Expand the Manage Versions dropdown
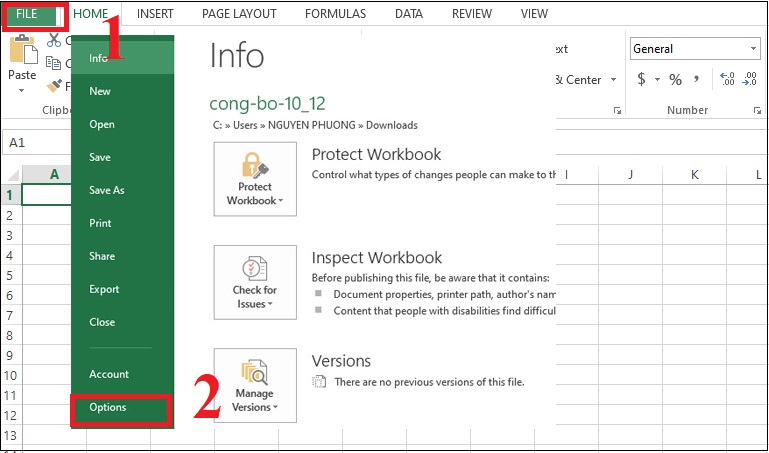Screen dimensions: 769x453 click(x=255, y=385)
